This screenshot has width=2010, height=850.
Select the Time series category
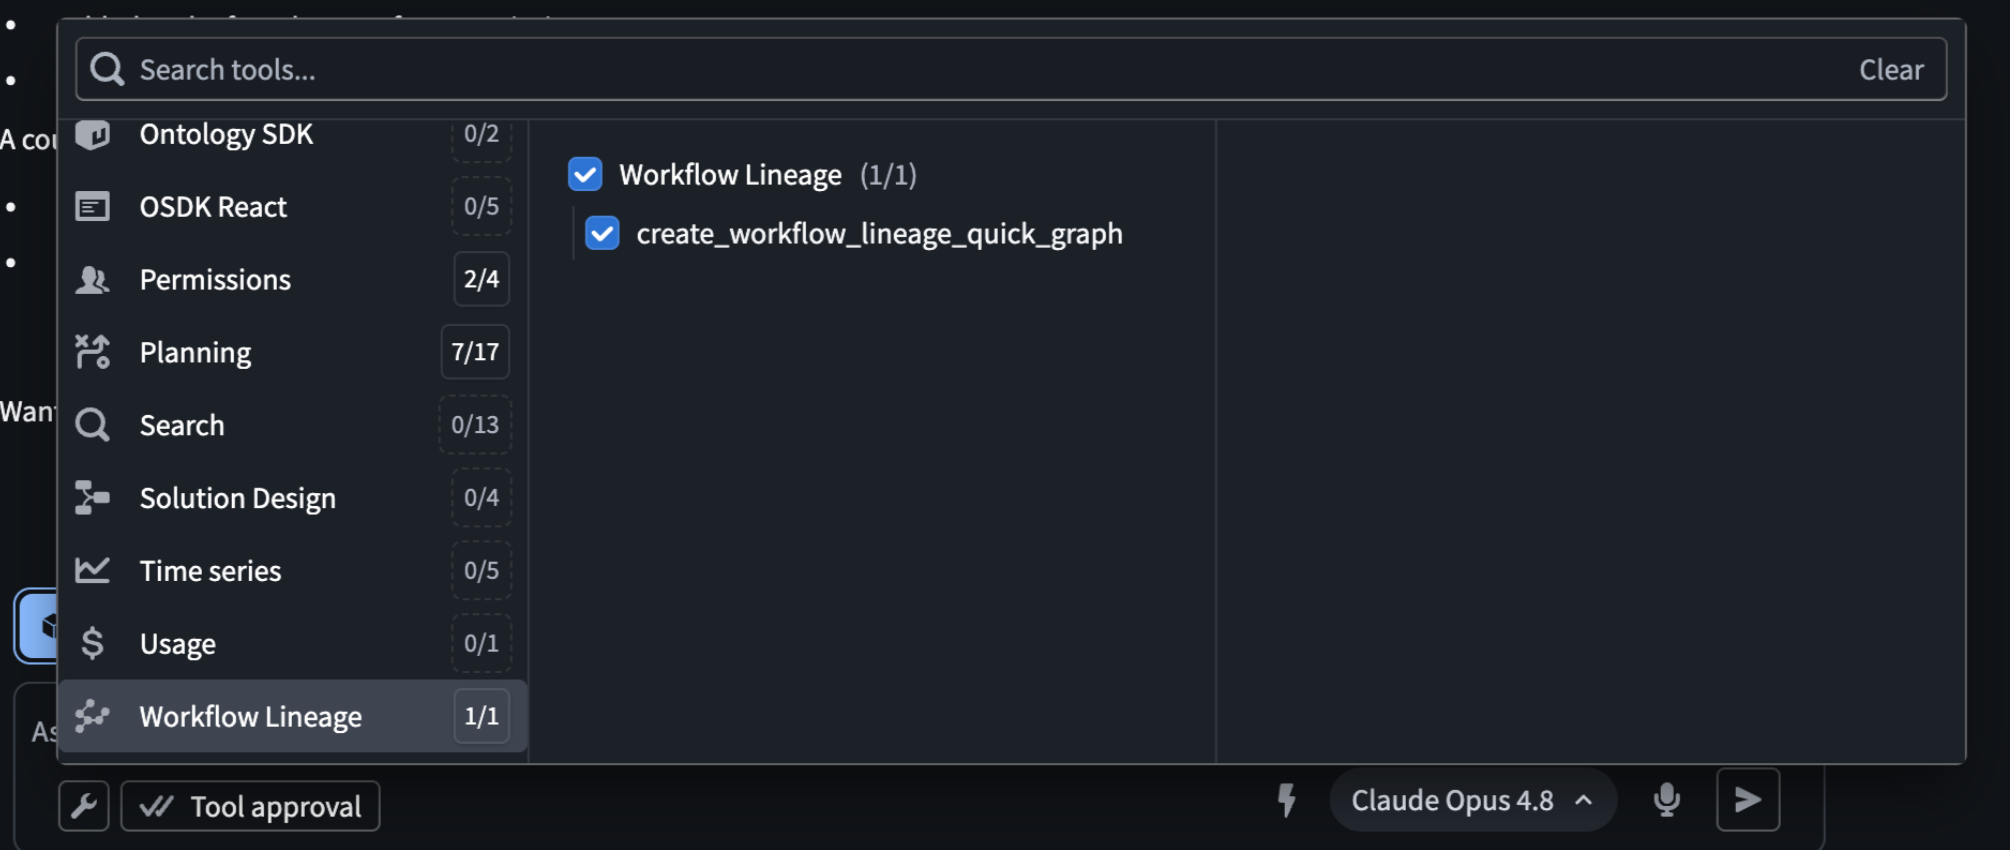click(292, 570)
